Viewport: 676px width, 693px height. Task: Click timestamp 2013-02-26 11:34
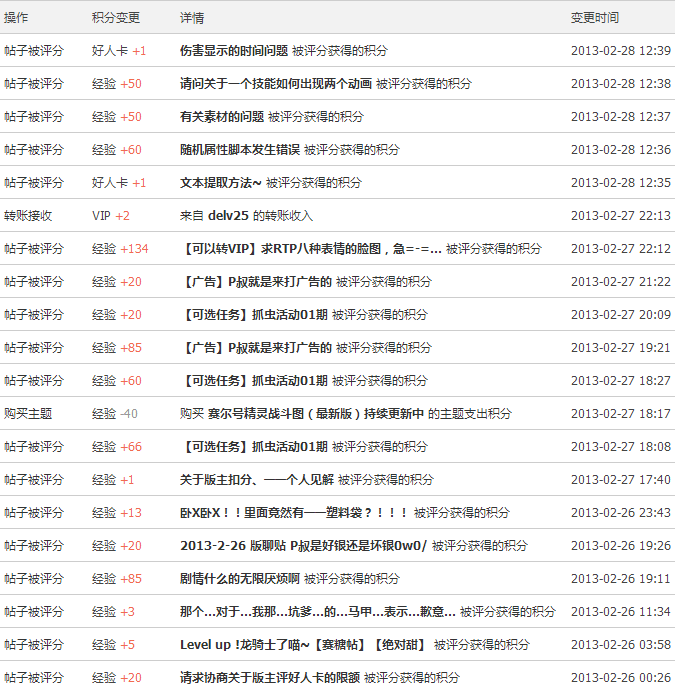point(621,612)
